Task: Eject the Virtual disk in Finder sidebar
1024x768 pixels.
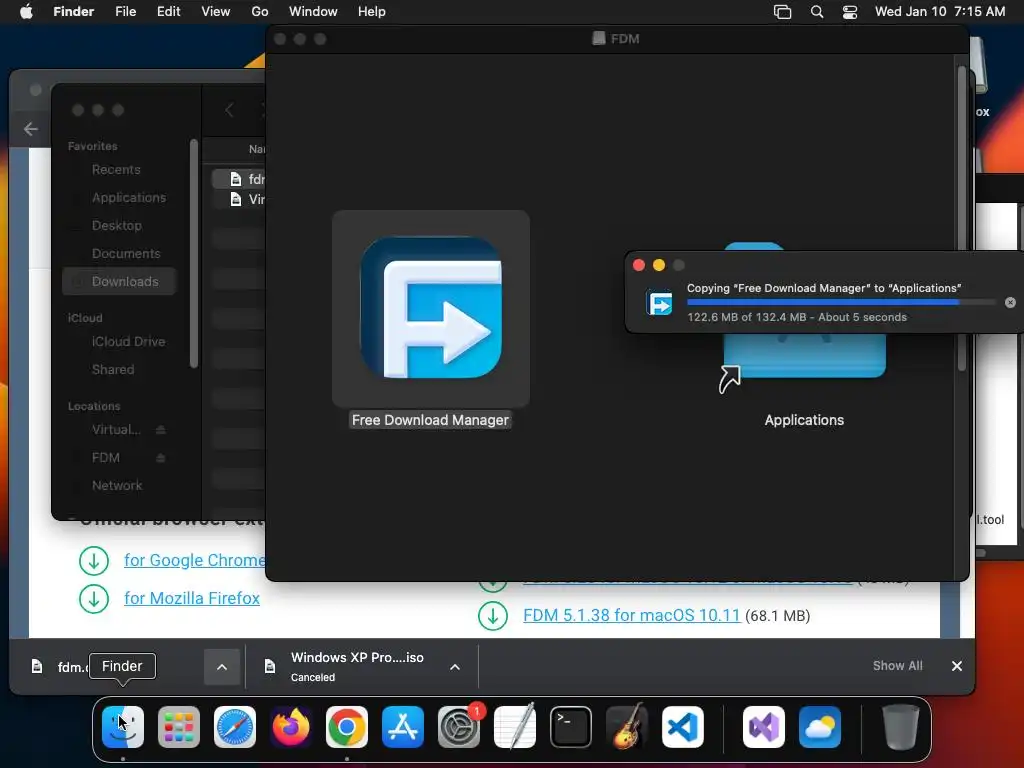Action: pyautogui.click(x=161, y=430)
